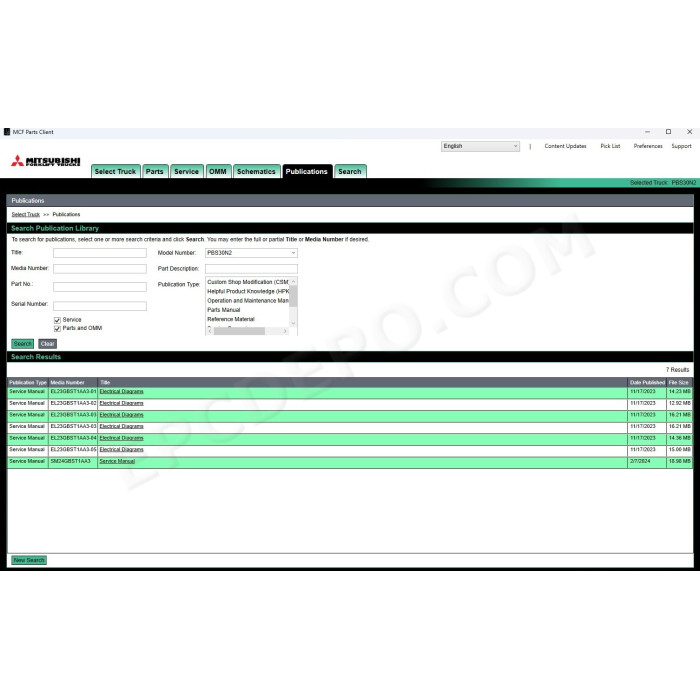Open the Pick List link
The image size is (700, 700).
[x=610, y=146]
